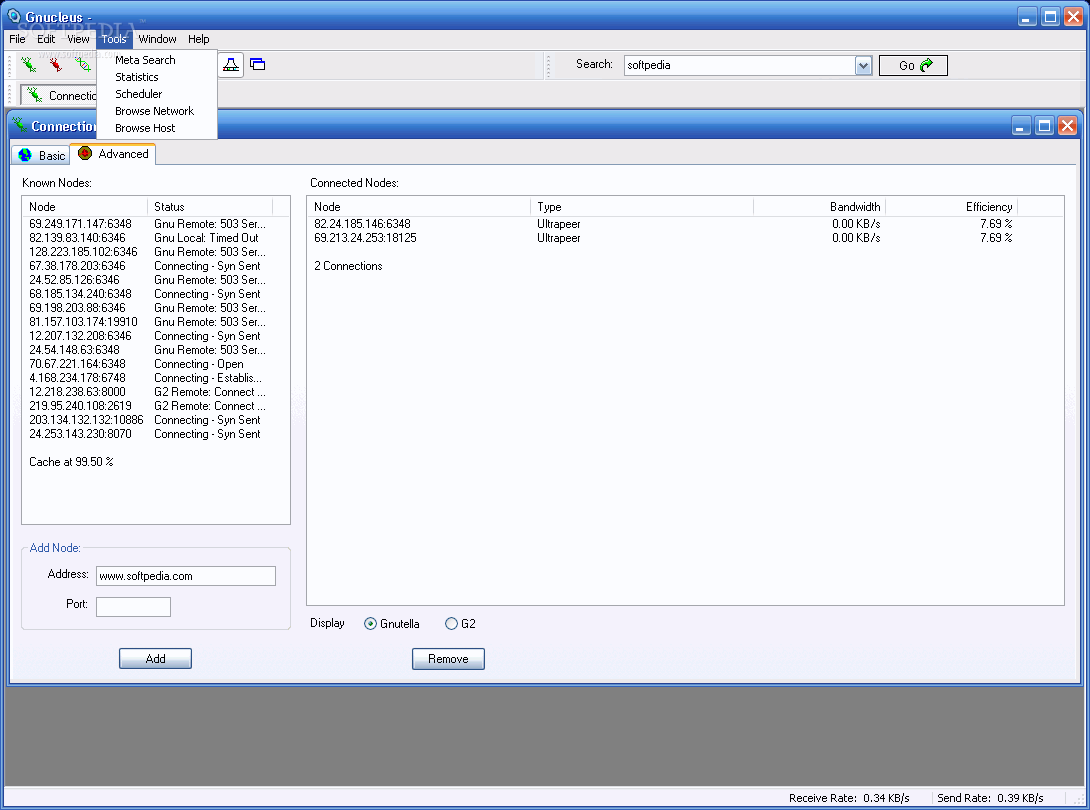Select the G2 display radio button
This screenshot has height=810, width=1090.
[451, 624]
